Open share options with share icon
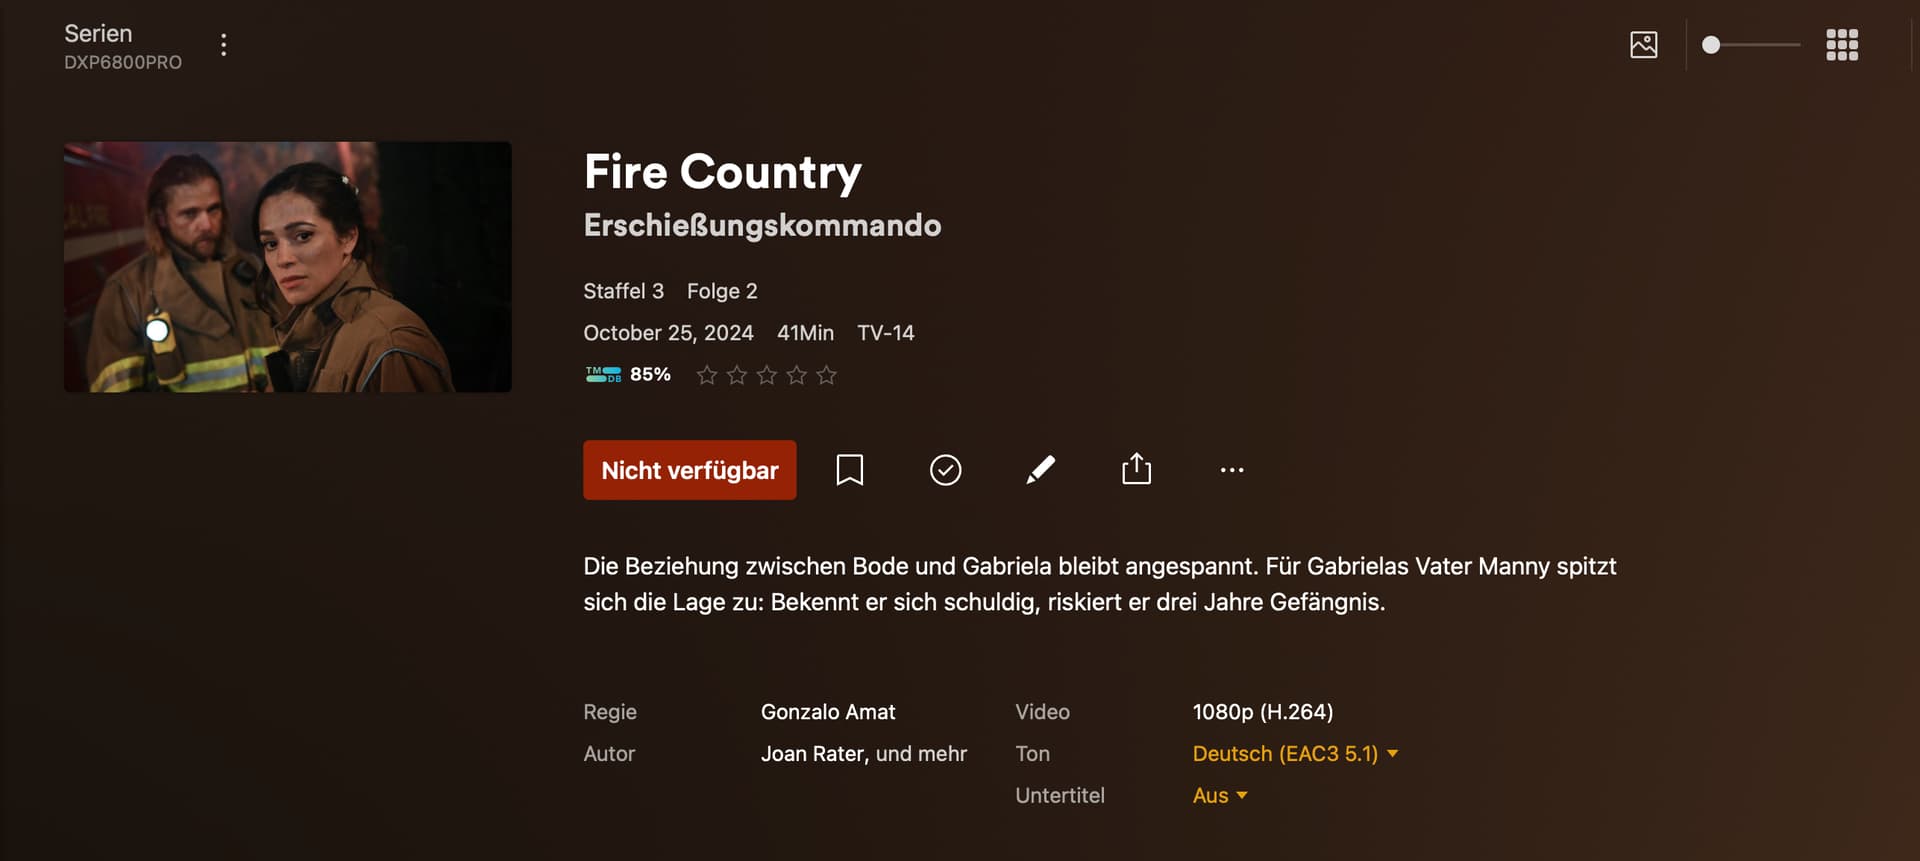 (x=1136, y=470)
